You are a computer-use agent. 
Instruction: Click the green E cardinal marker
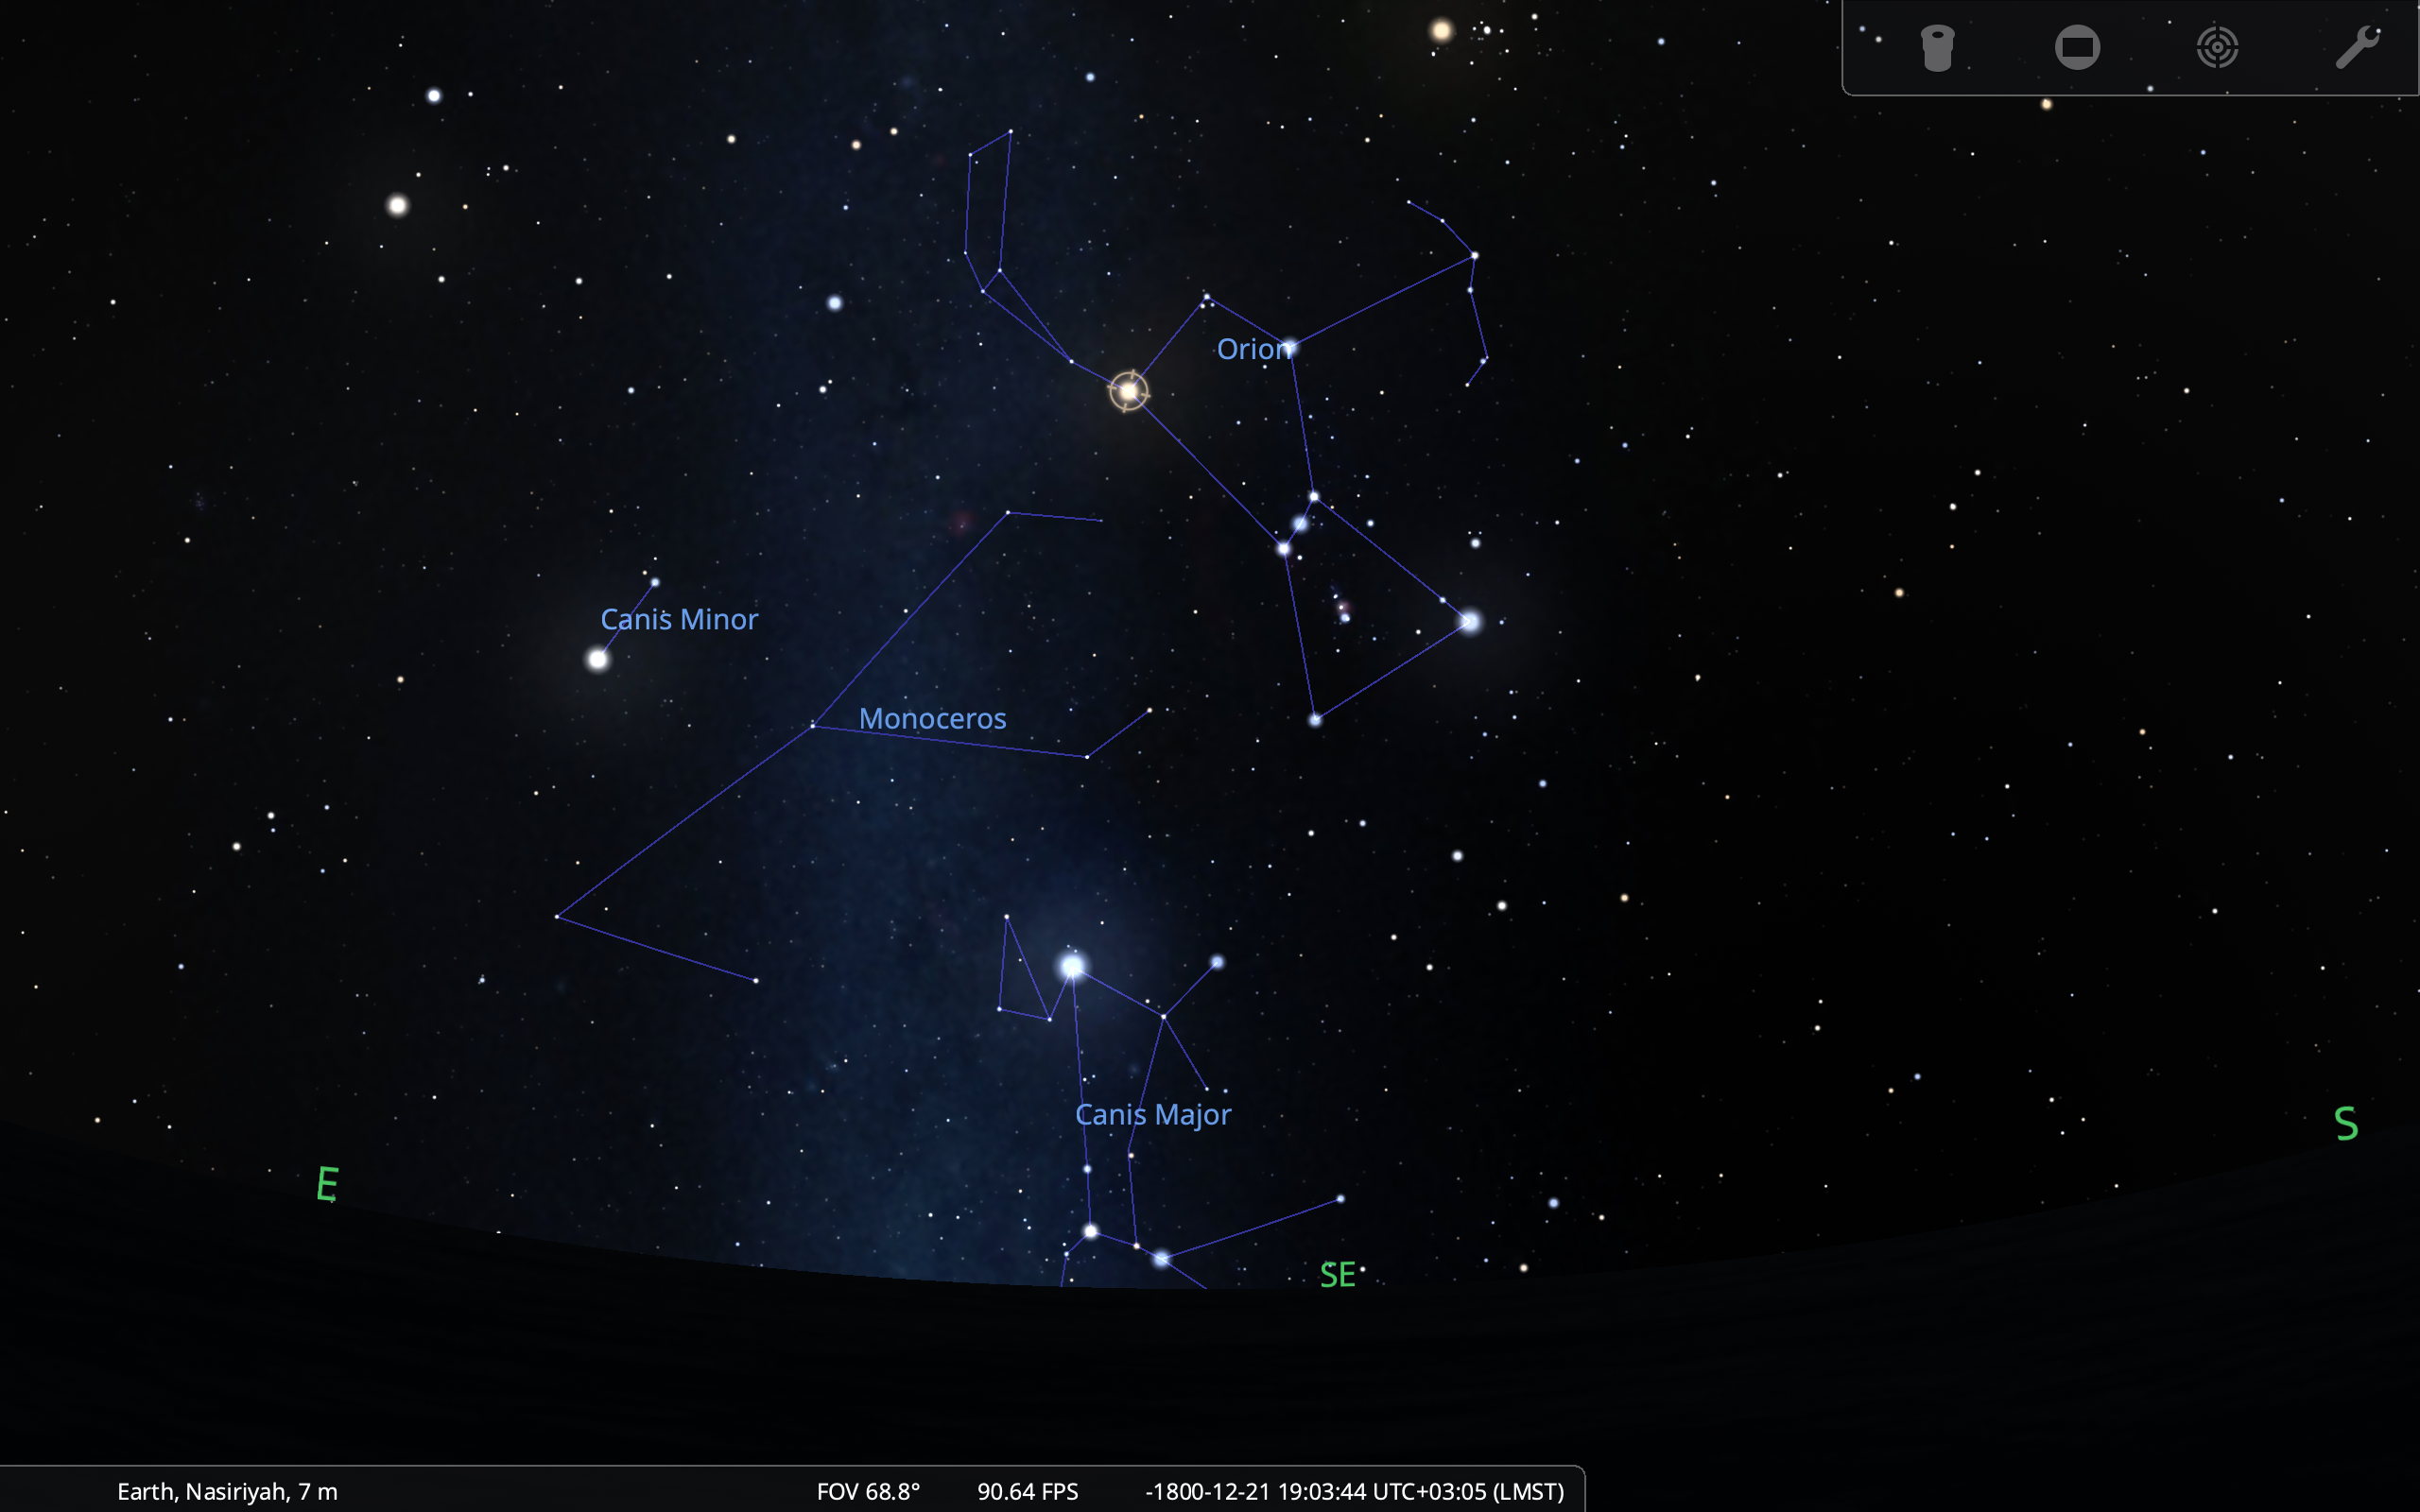(x=327, y=1184)
